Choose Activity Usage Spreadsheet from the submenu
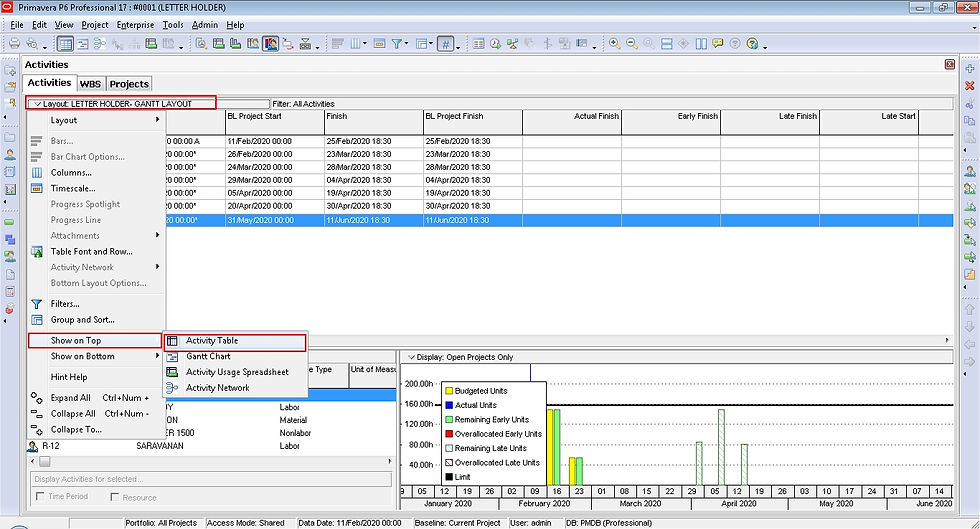Image resolution: width=980 pixels, height=529 pixels. 235,372
